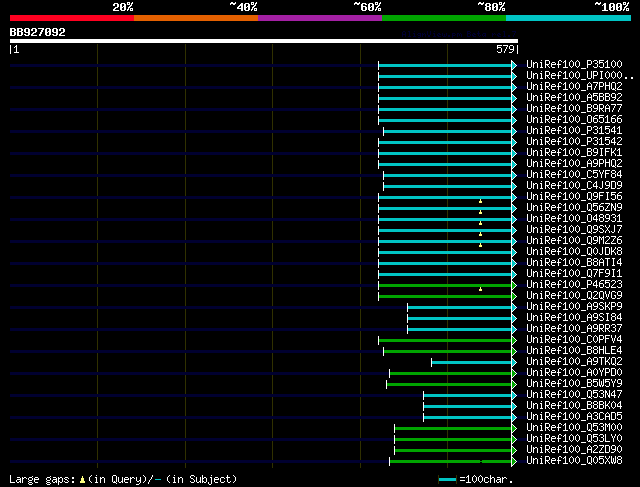Open UniRef100_B8ATI4 entry
640x487 pixels.
coord(574,263)
